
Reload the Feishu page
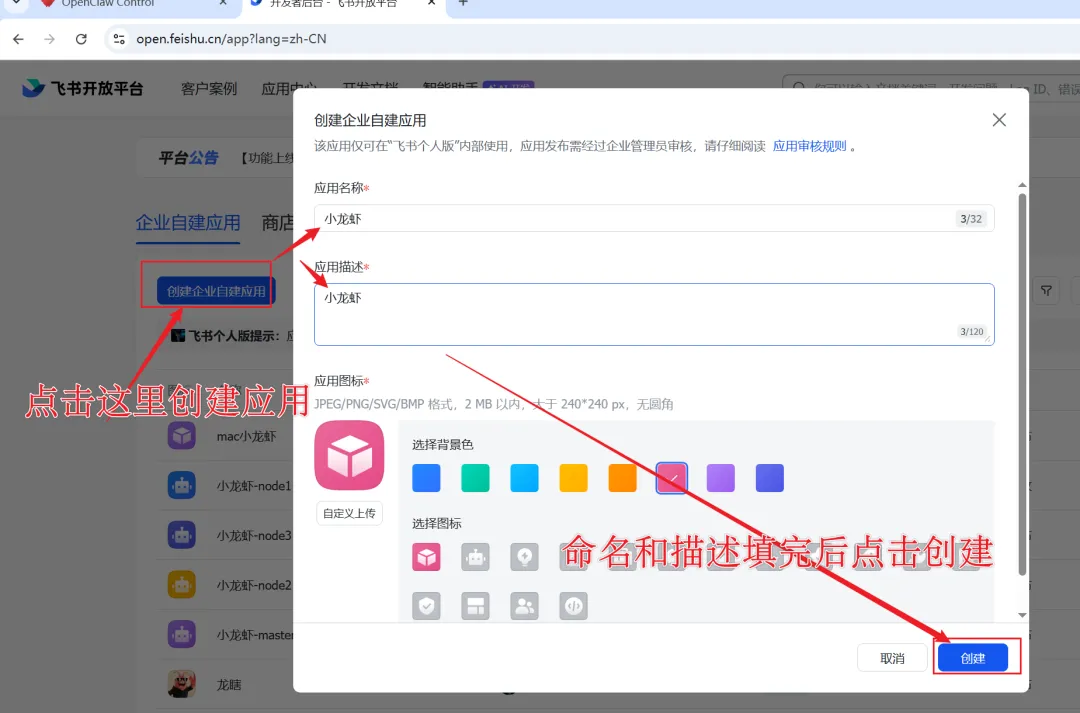[81, 39]
